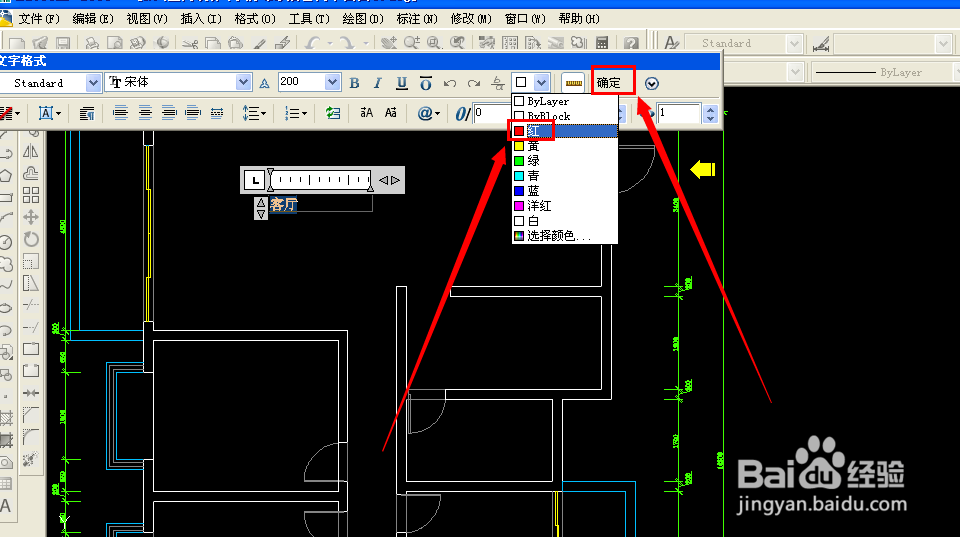Open paragraph settings dialog
The height and width of the screenshot is (537, 960).
[x=87, y=113]
